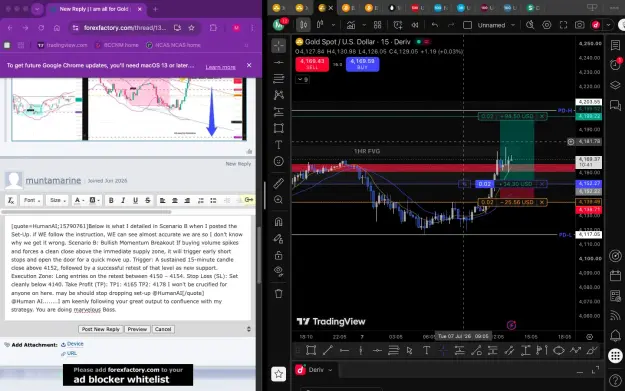Open the alerts bell icon in right sidebar

[615, 336]
